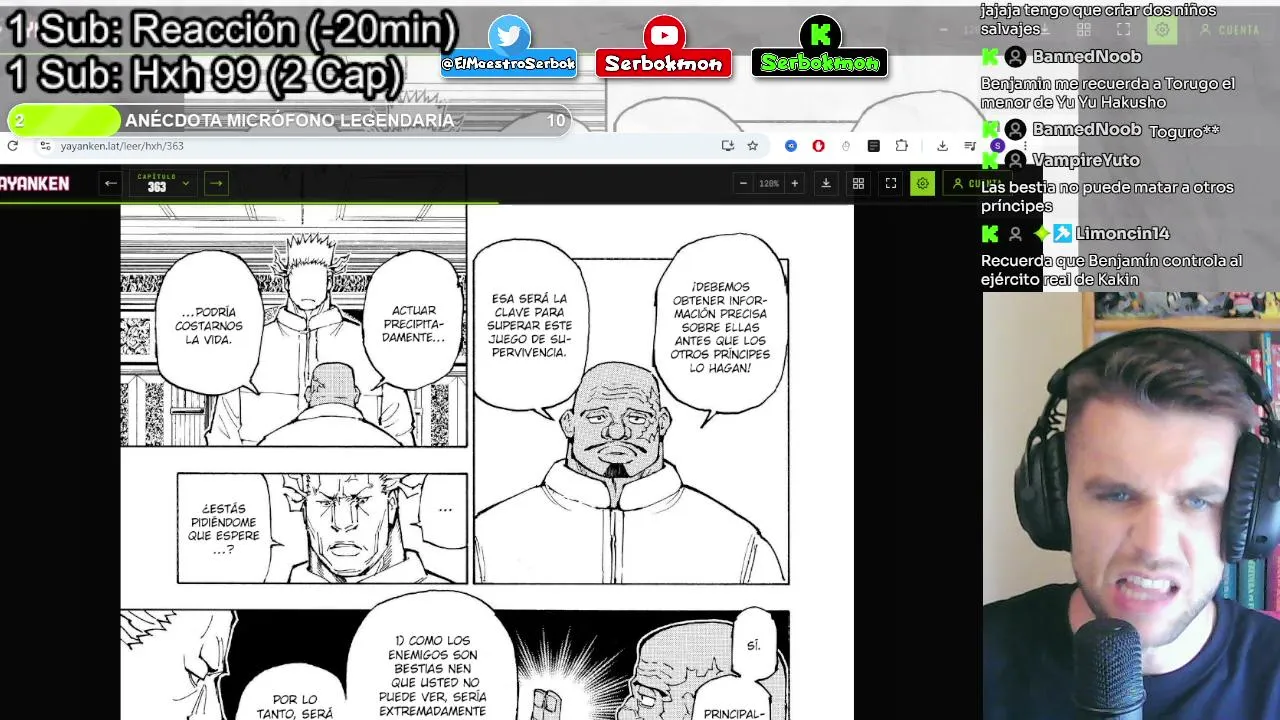This screenshot has height=720, width=1280.
Task: Open the dark square extension icon
Action: pos(873,146)
